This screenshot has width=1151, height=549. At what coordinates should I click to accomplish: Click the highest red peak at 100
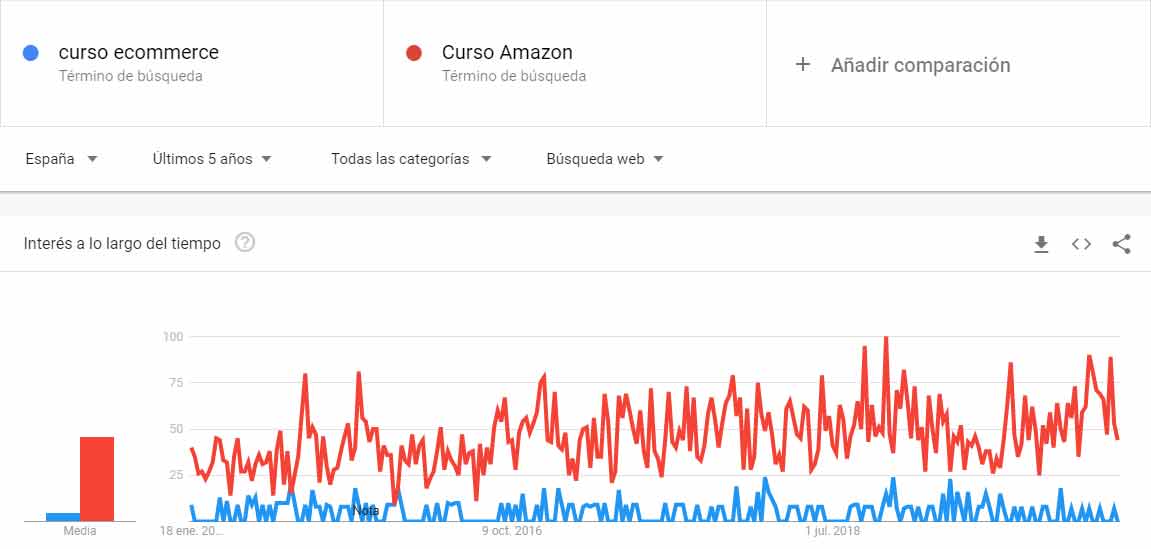click(886, 340)
